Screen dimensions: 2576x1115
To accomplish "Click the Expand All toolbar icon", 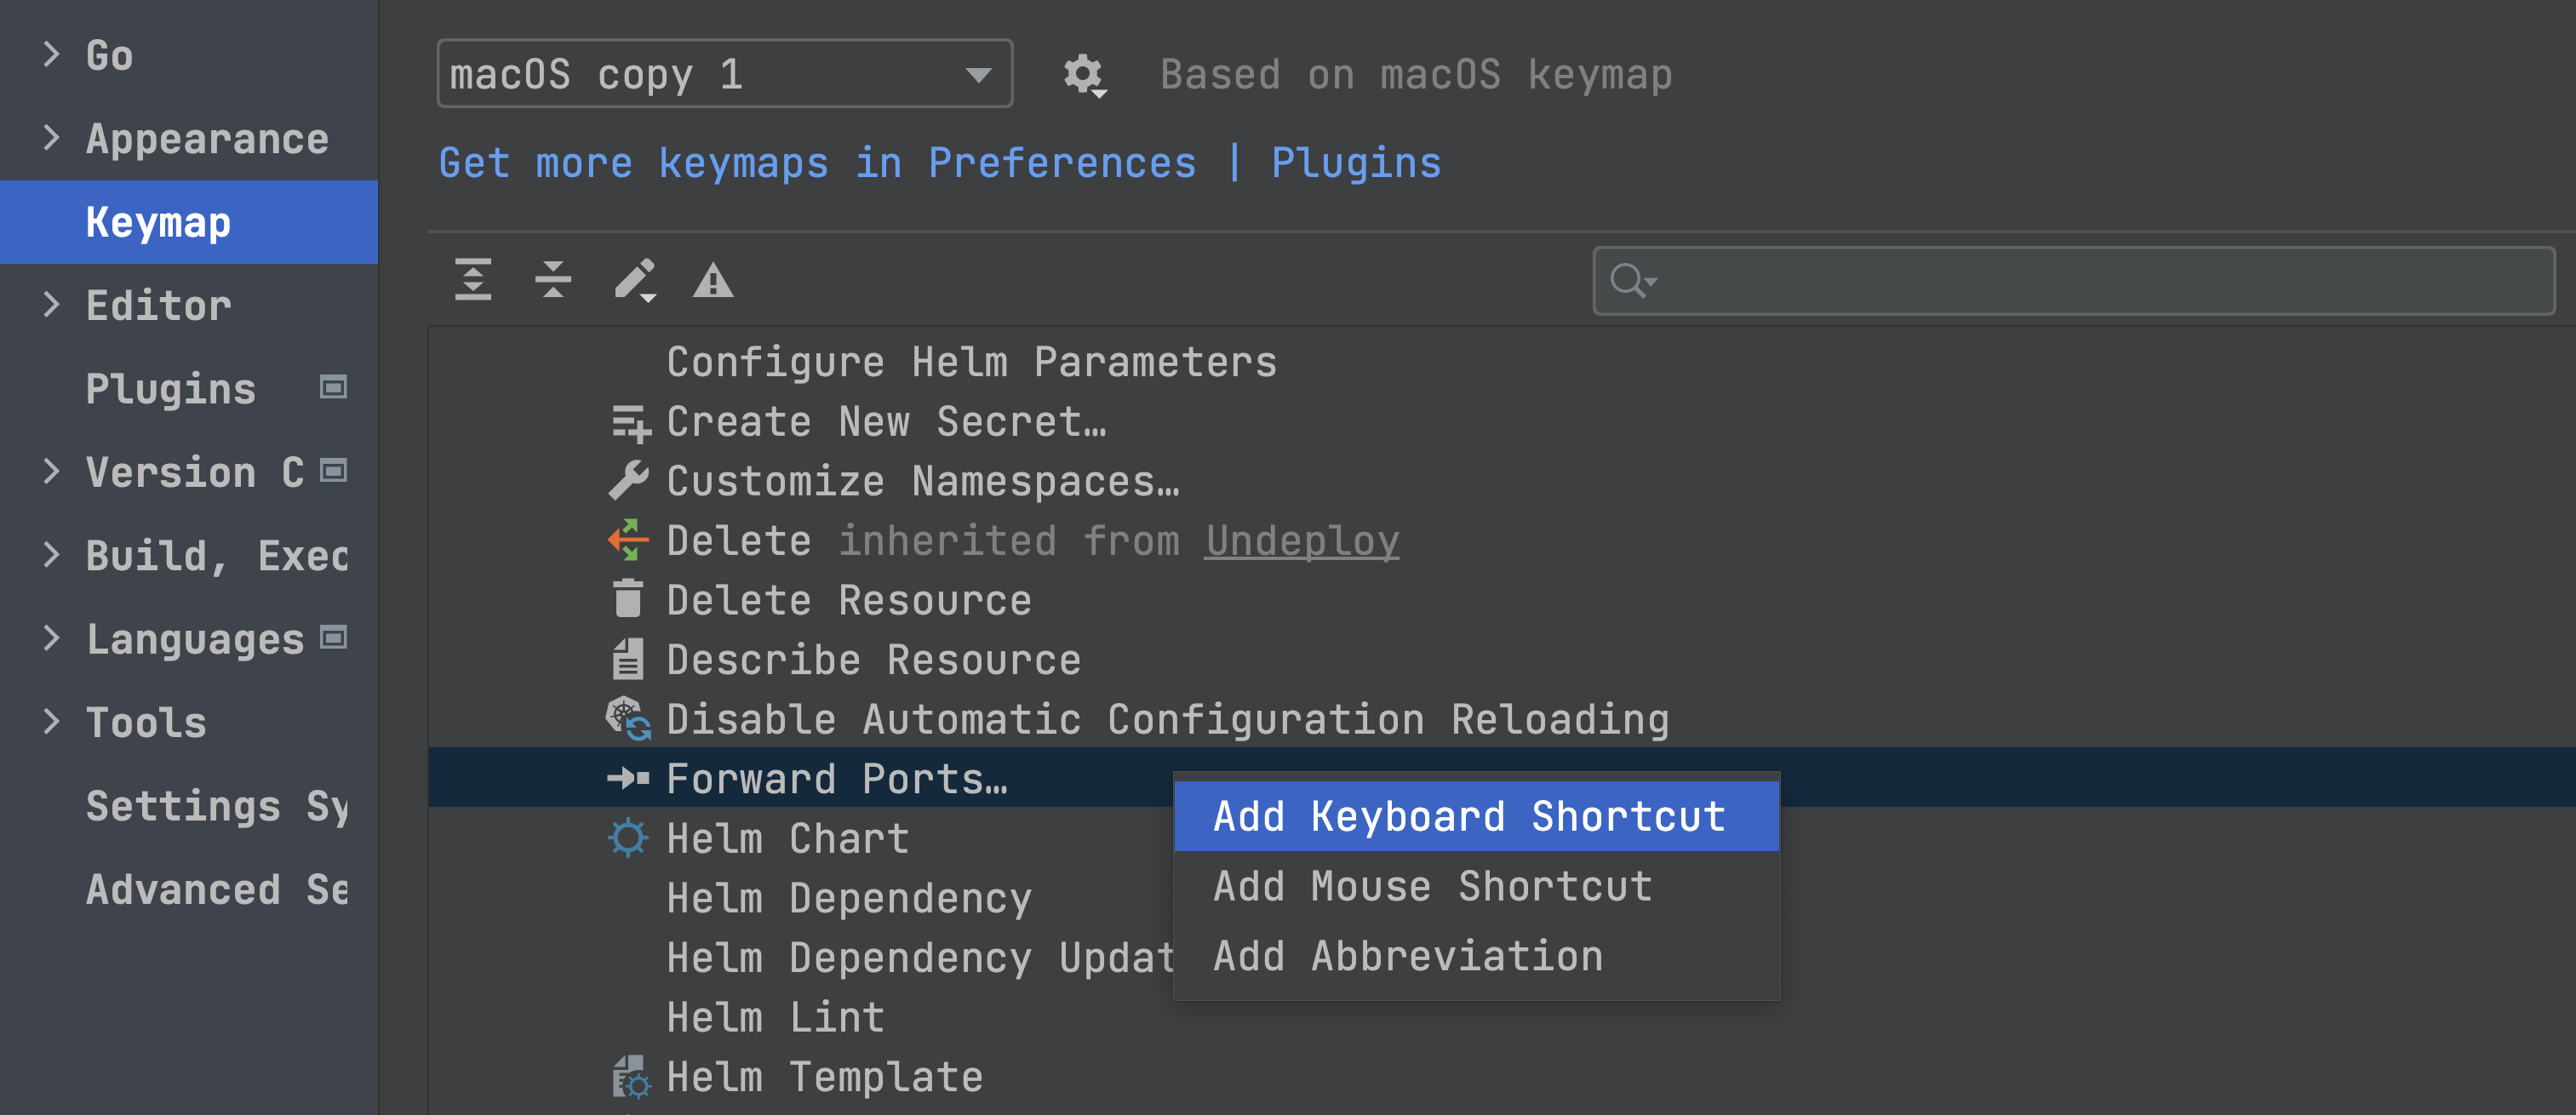I will pos(473,279).
